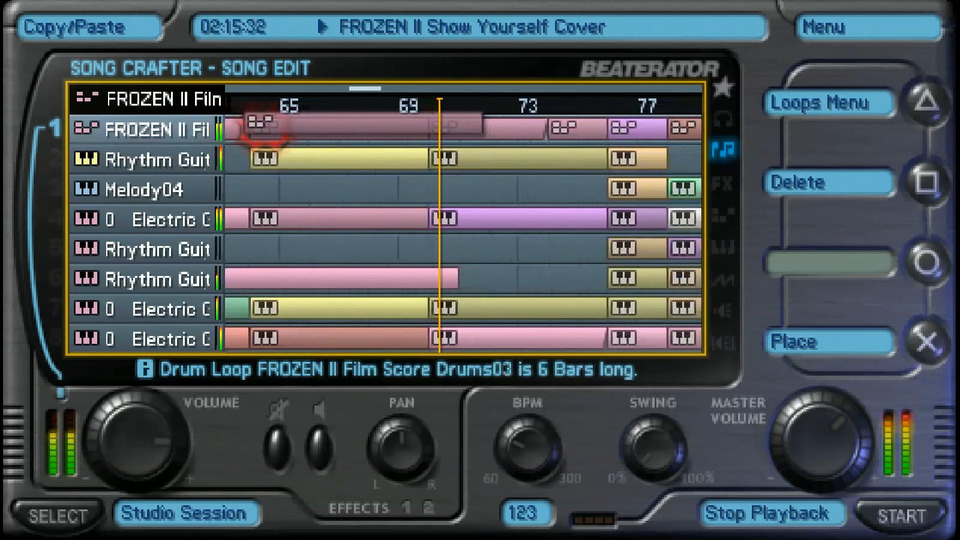Click the SELECT button
960x540 pixels.
[x=58, y=516]
